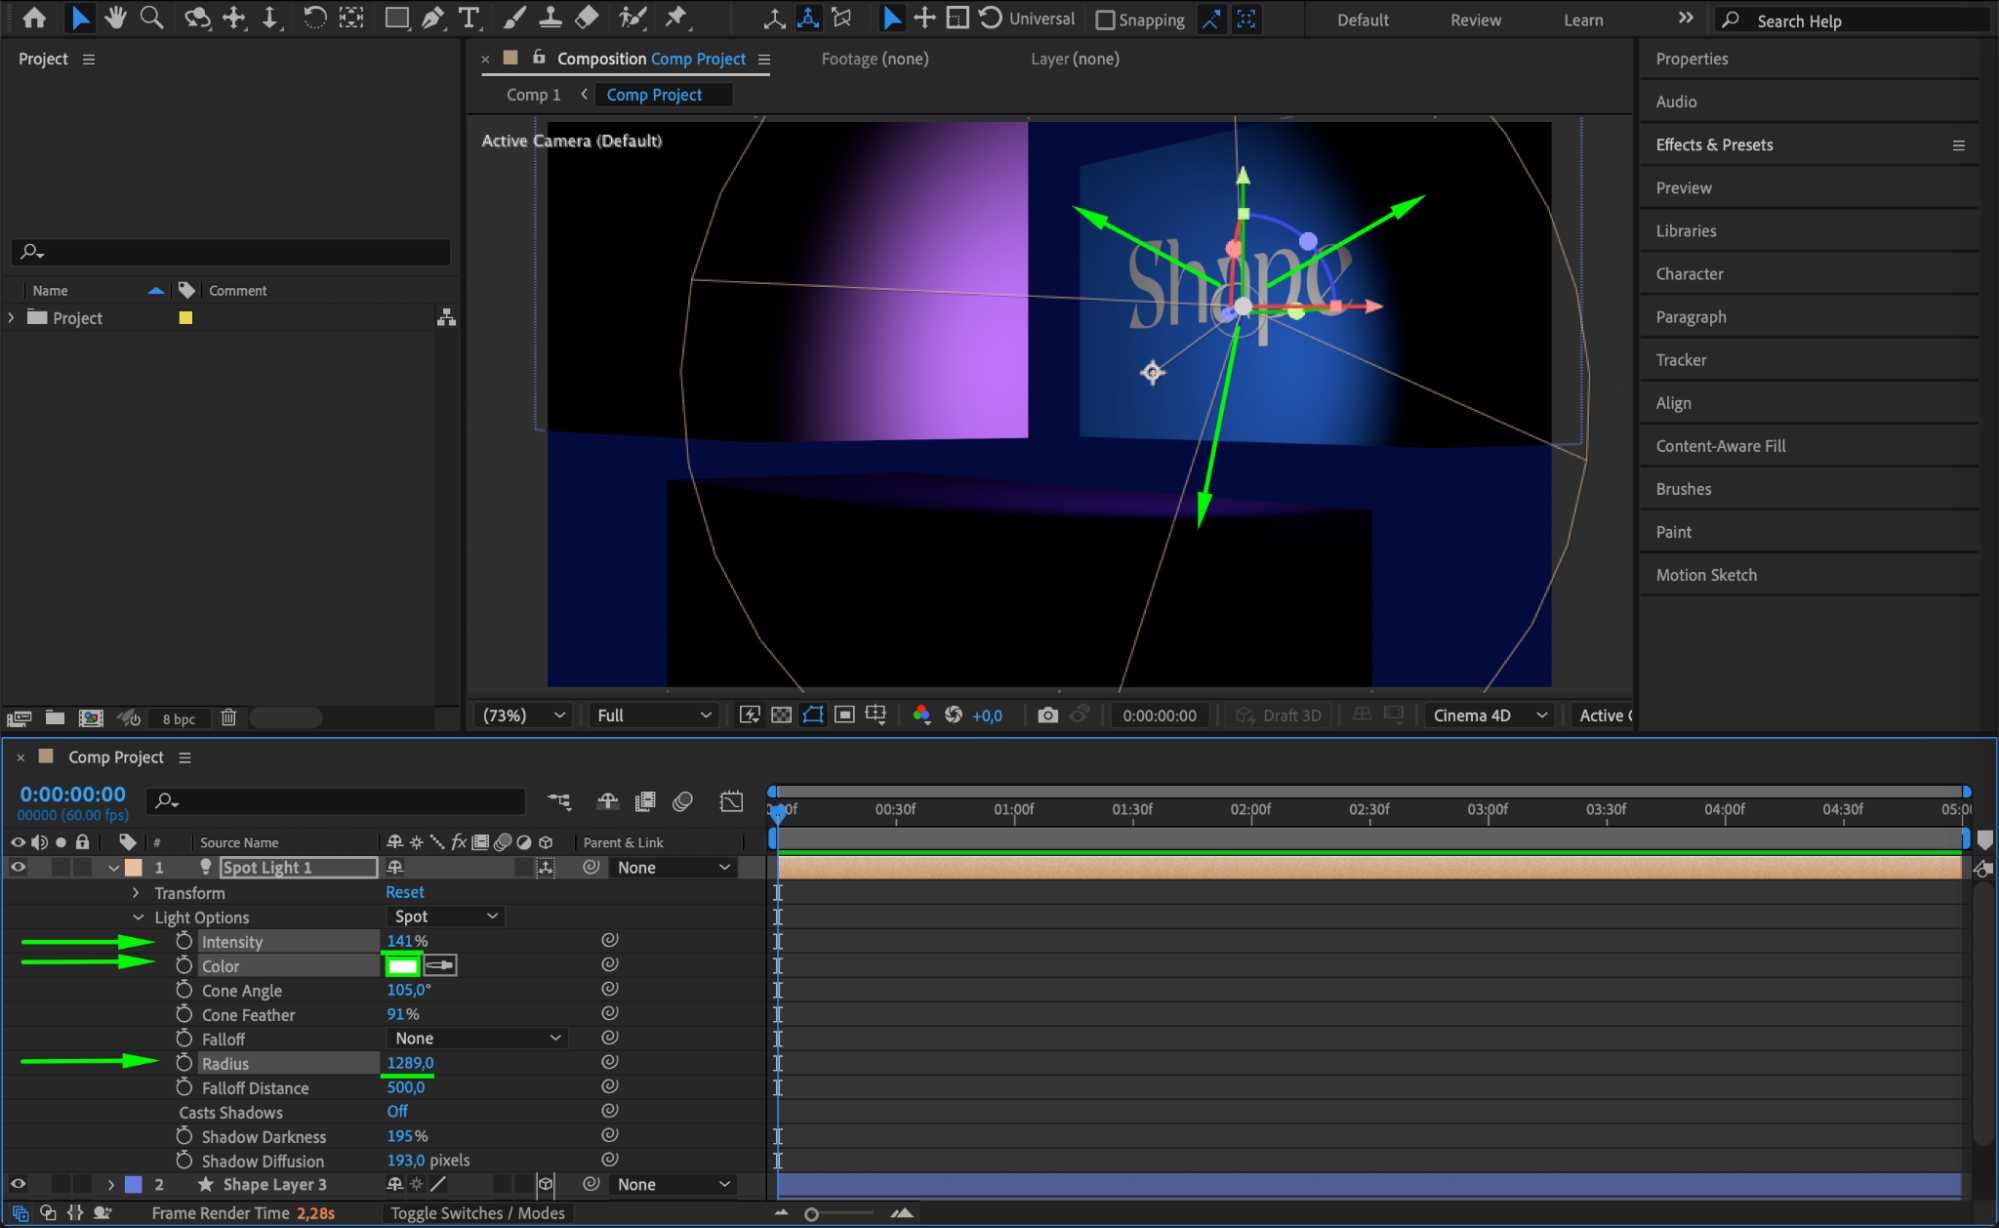Viewport: 1999px width, 1228px height.
Task: Select the Zoom tool magnifier
Action: (x=152, y=18)
